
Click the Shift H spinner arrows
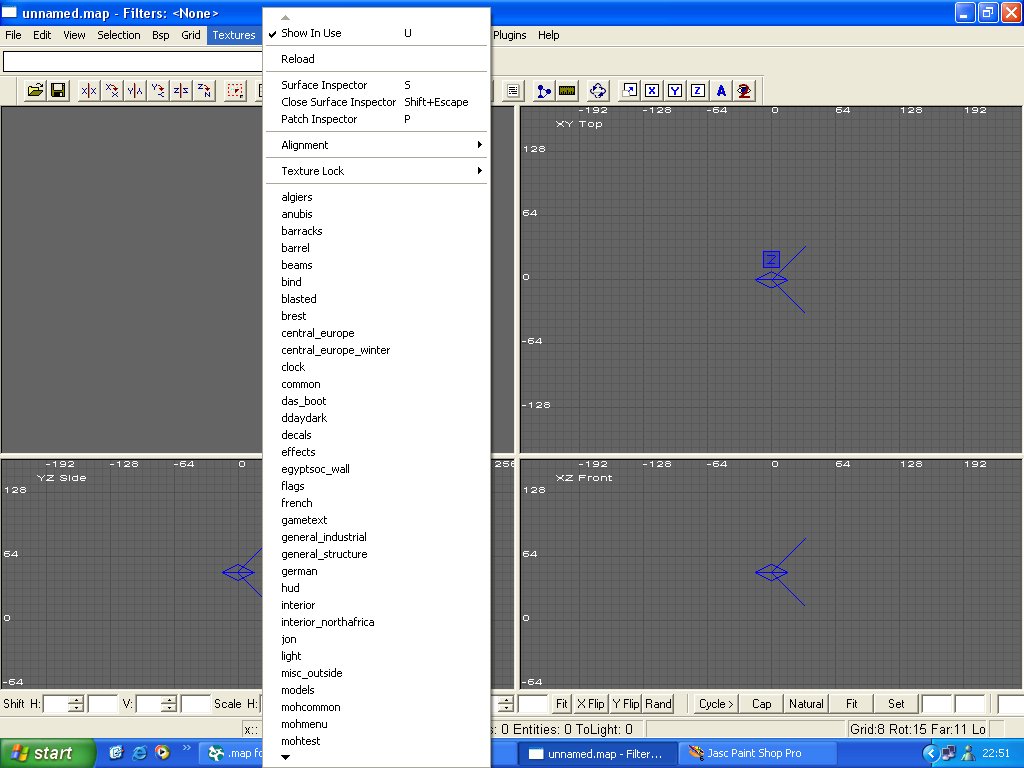pyautogui.click(x=77, y=704)
